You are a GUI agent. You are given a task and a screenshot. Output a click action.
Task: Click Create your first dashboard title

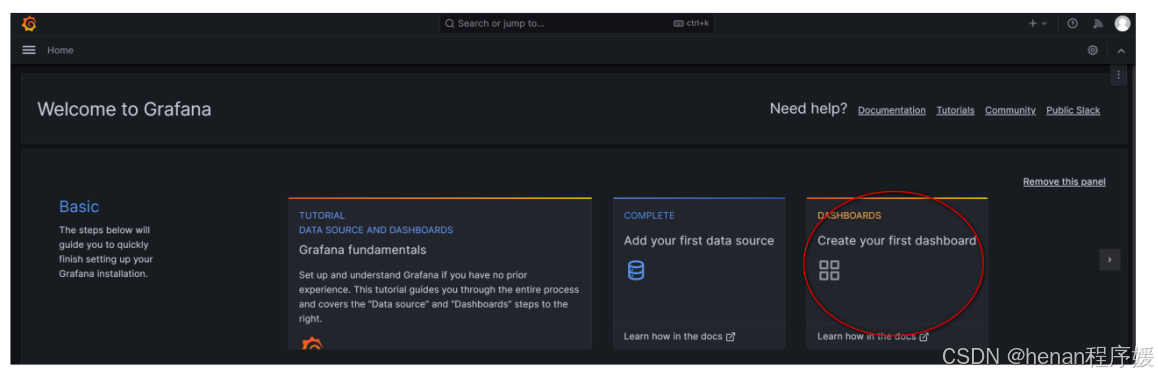click(897, 241)
